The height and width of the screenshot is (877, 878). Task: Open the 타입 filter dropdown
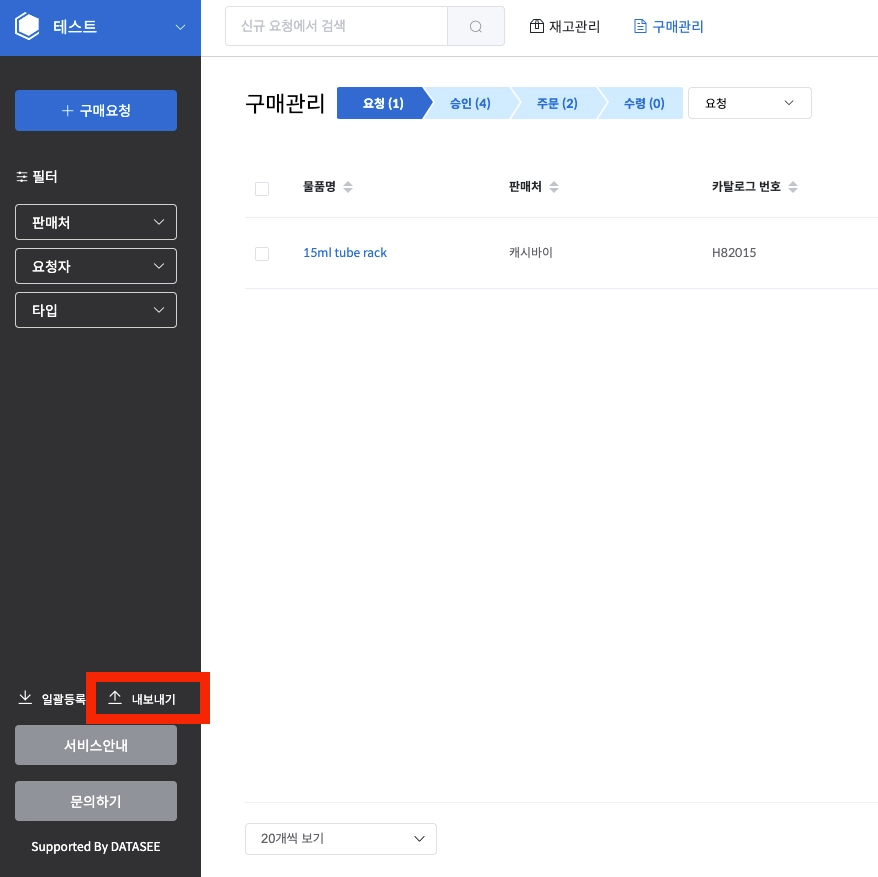[96, 310]
